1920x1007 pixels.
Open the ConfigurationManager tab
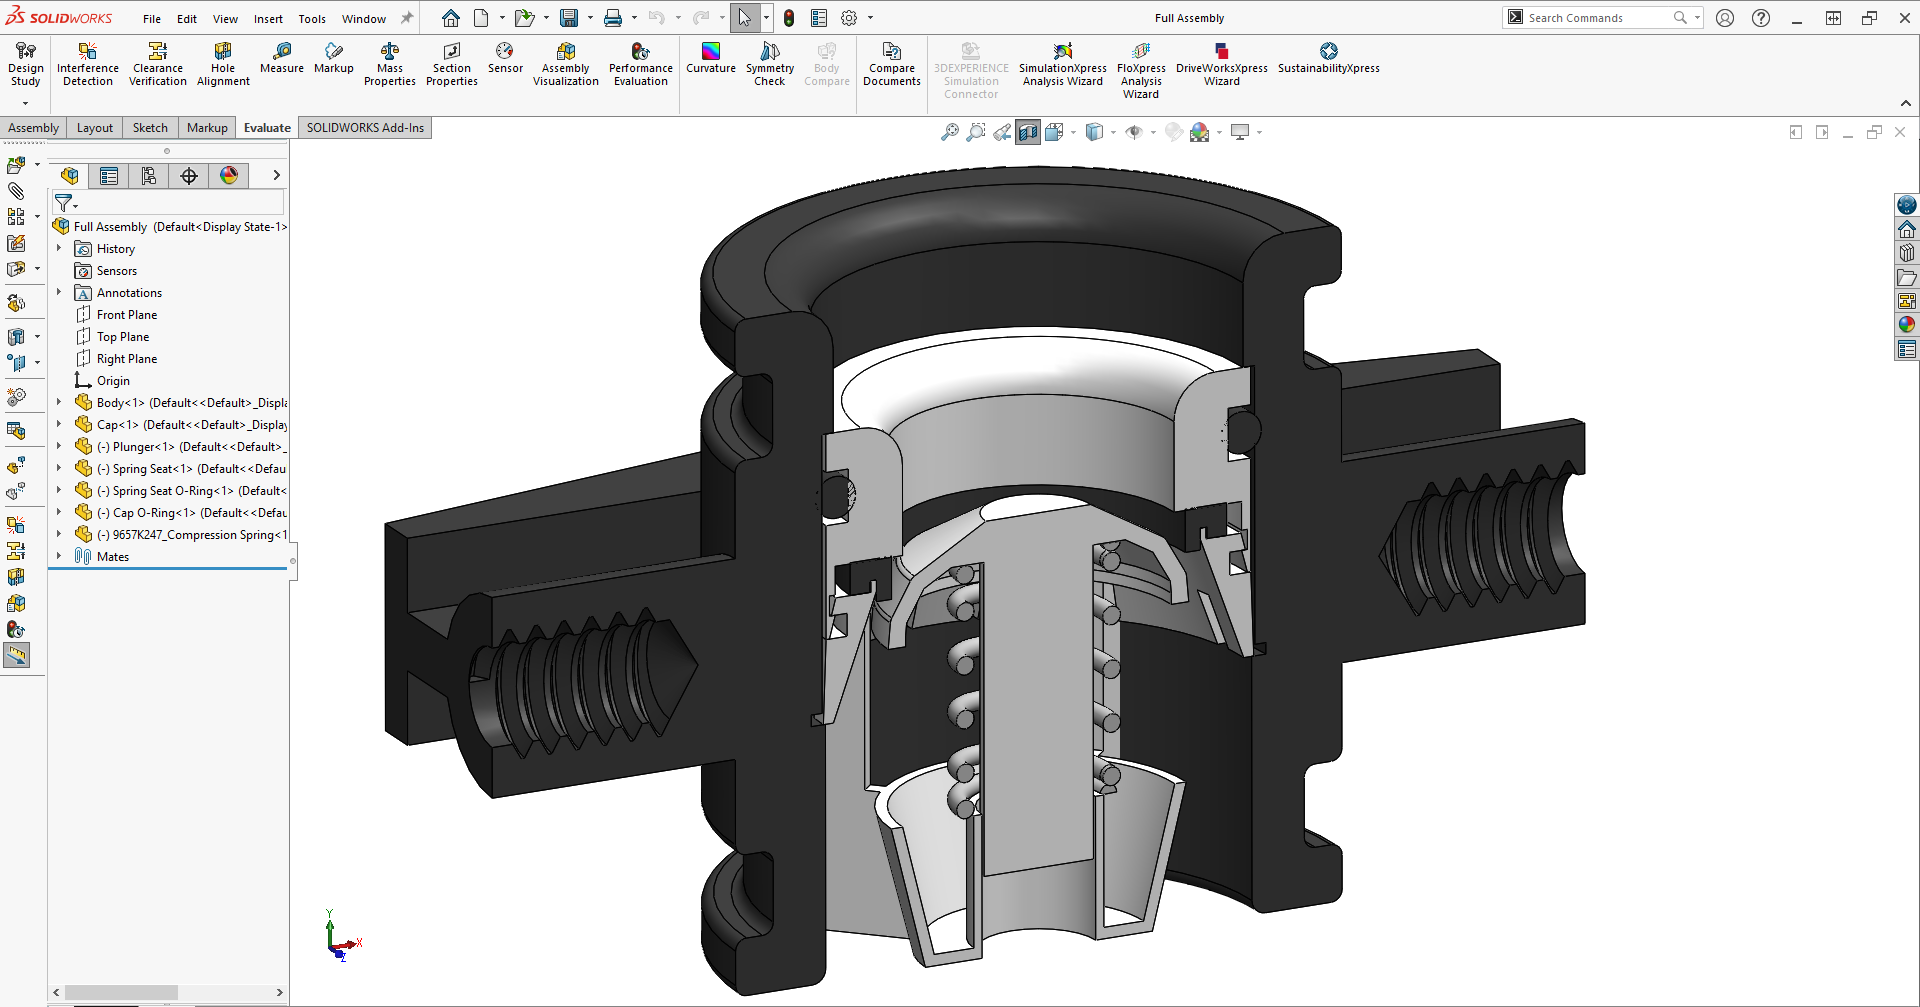pyautogui.click(x=149, y=176)
